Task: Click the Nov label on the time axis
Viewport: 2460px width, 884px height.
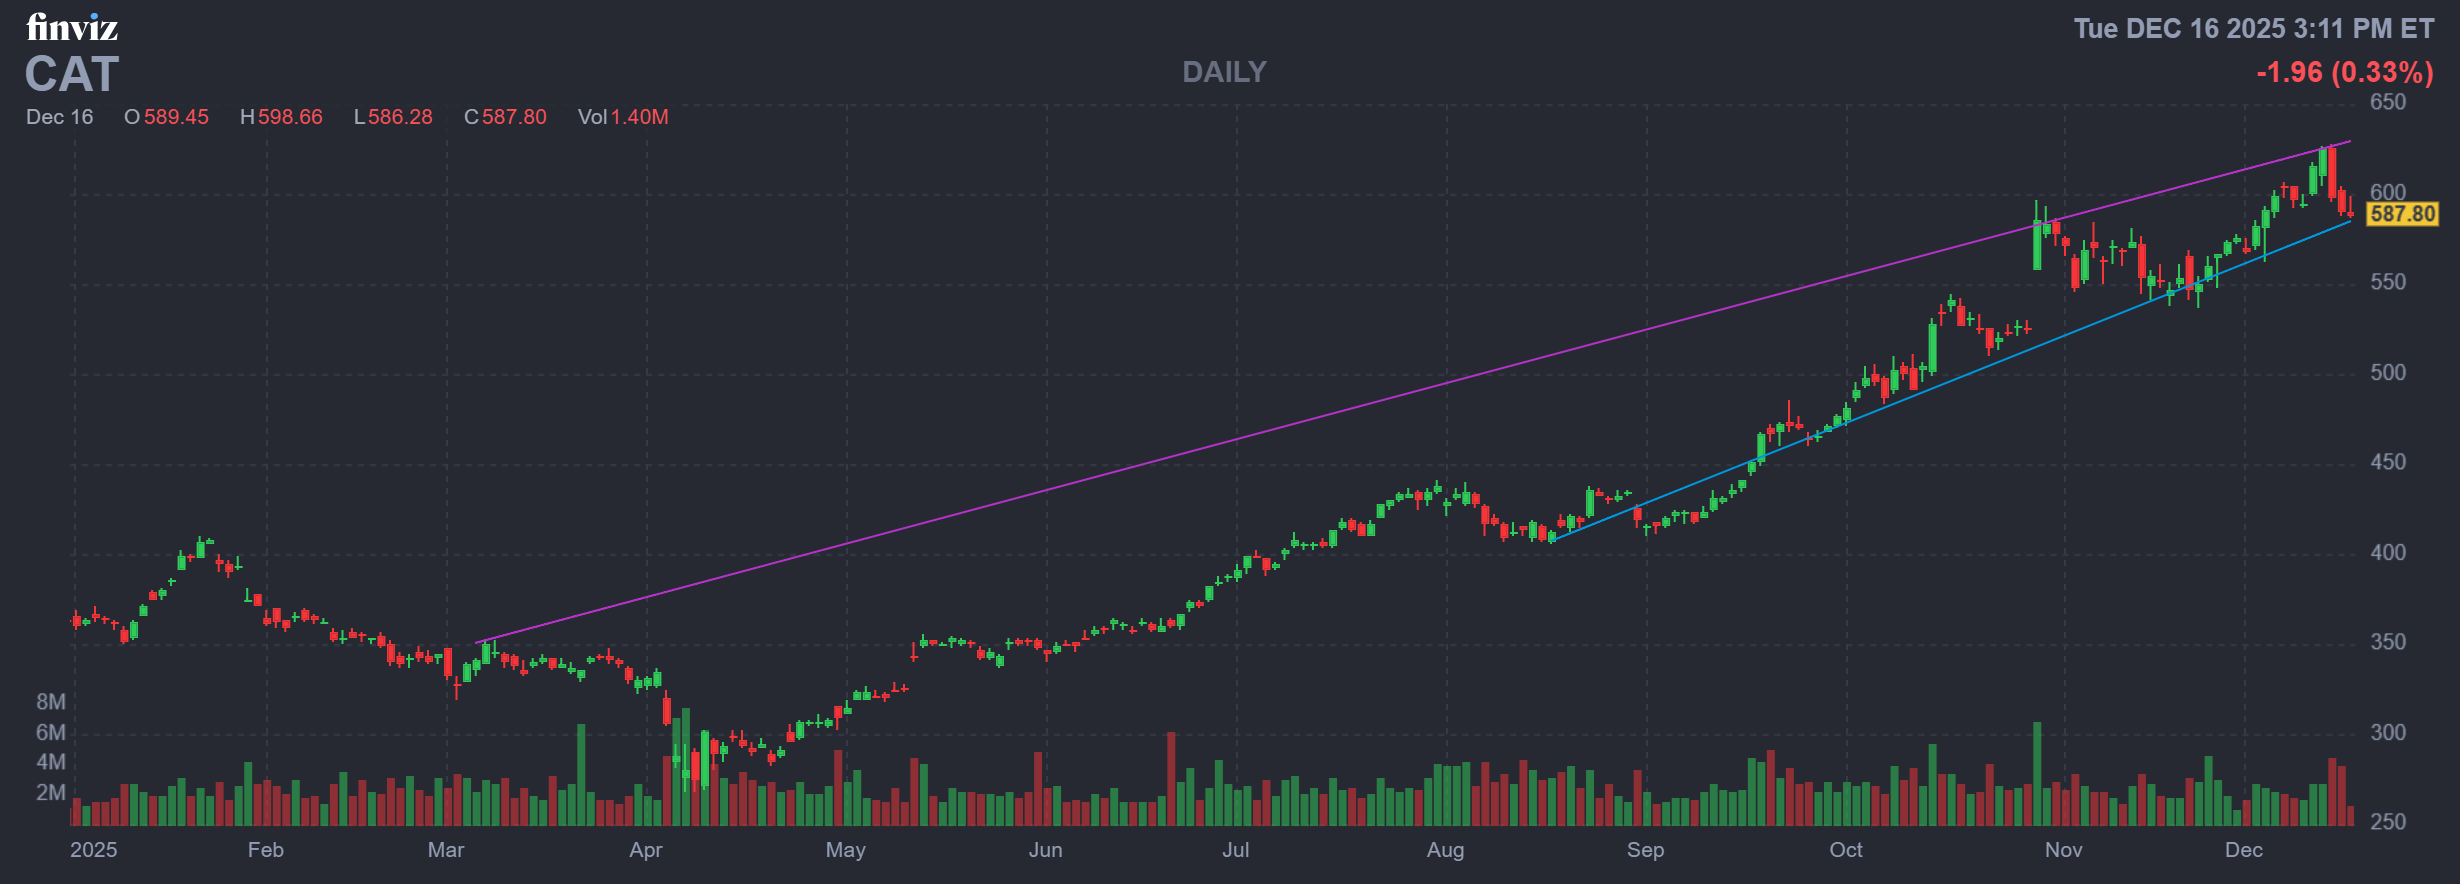Action: click(x=2063, y=850)
